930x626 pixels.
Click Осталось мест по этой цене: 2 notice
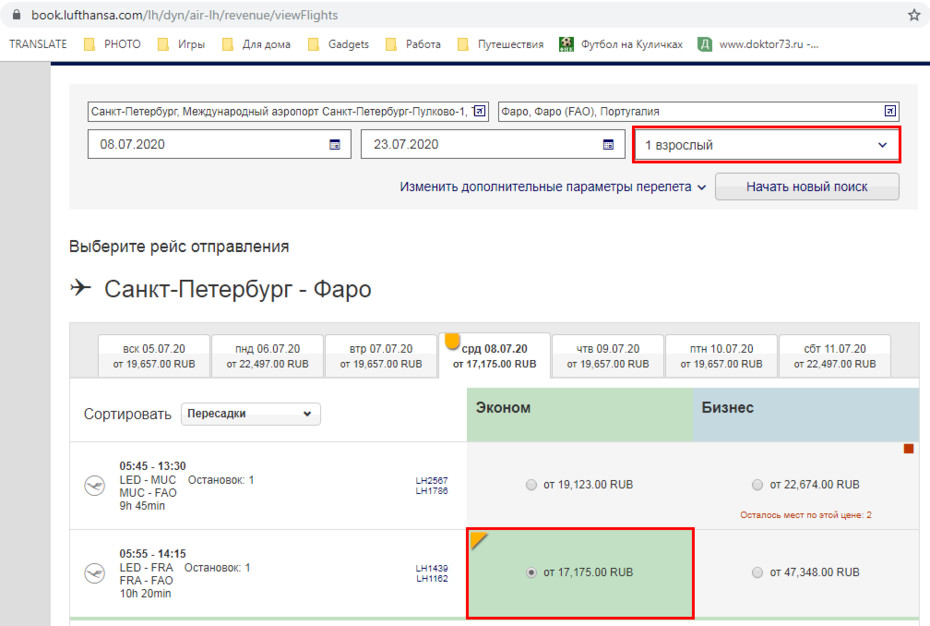tap(805, 515)
